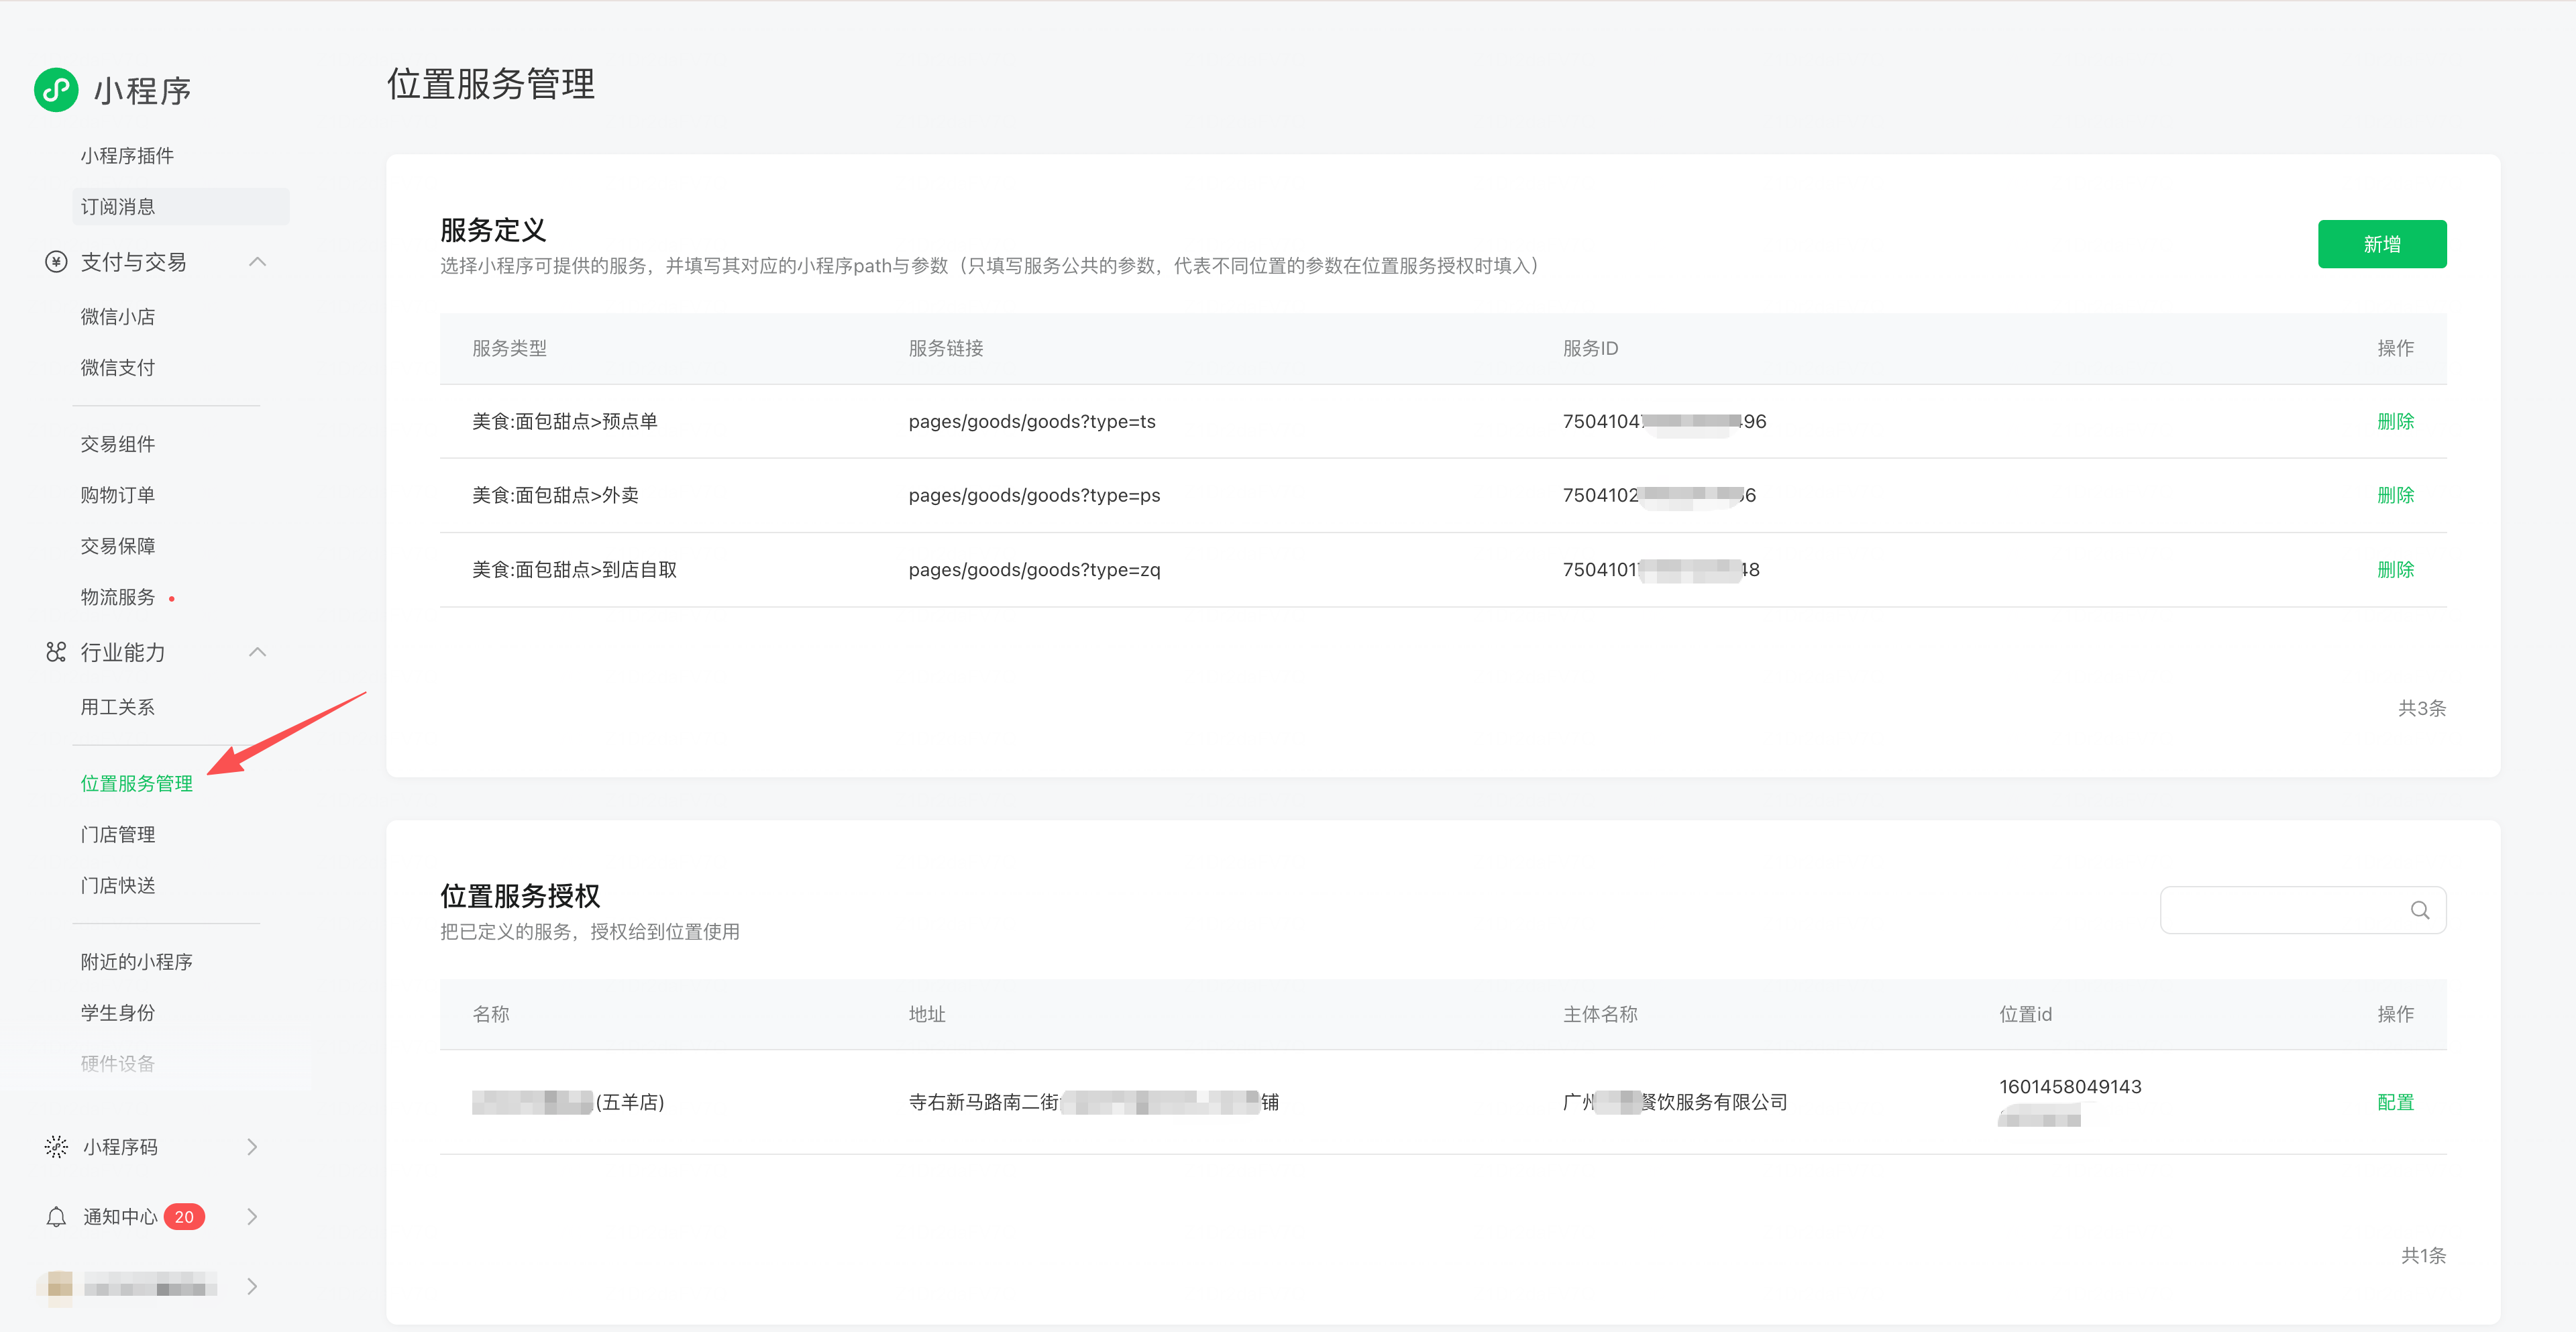Screen dimensions: 2576x1332
Task: Delete the 预点单 service row
Action: tap(2395, 421)
